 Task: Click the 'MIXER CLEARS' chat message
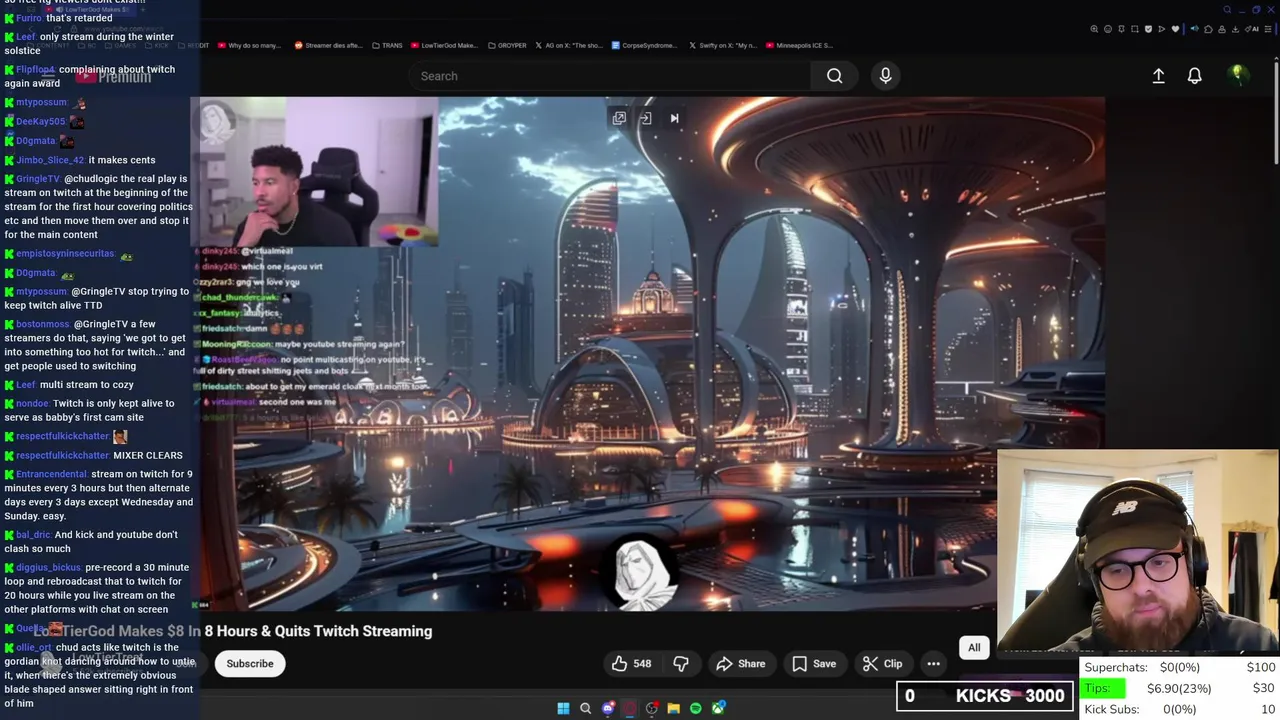click(148, 455)
